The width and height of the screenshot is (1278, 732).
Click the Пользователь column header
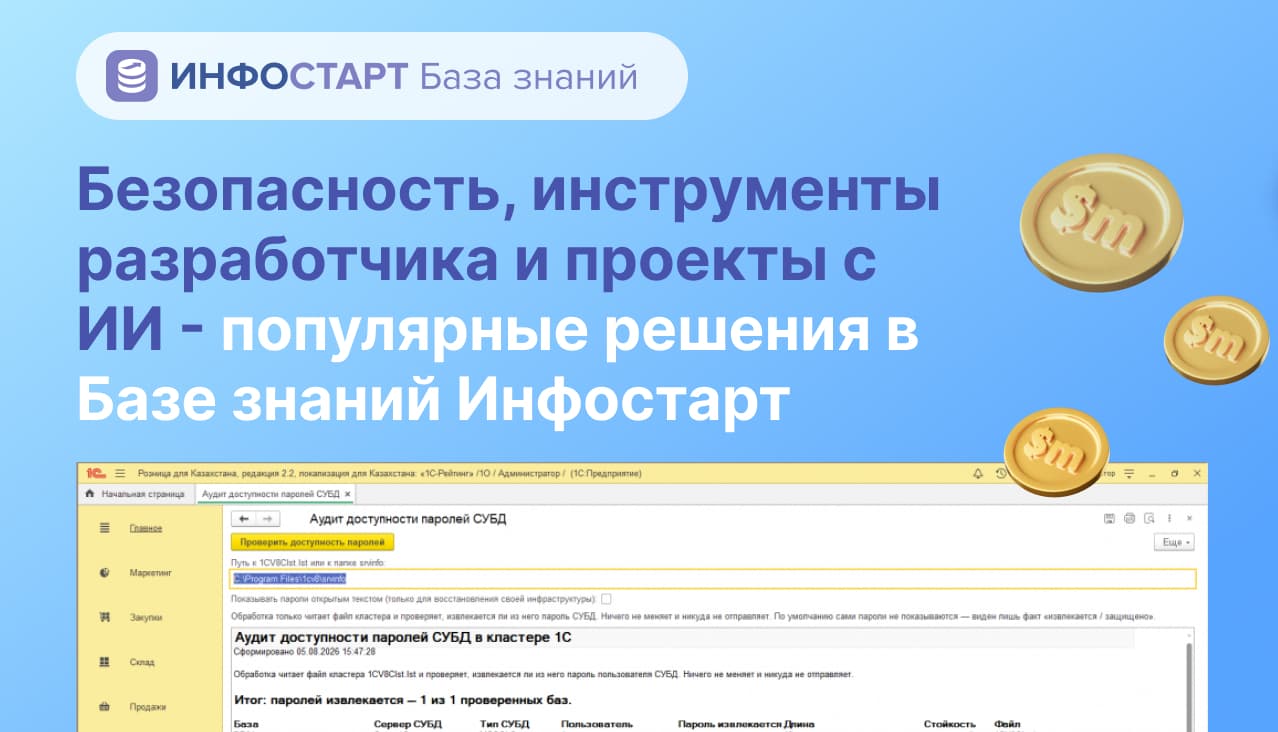pos(597,724)
